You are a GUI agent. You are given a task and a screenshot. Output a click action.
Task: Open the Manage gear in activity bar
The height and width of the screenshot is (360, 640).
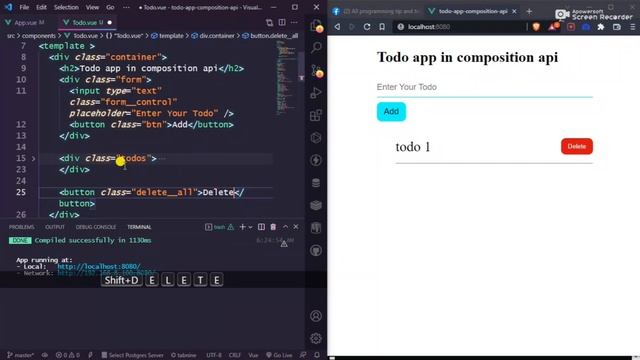316,338
